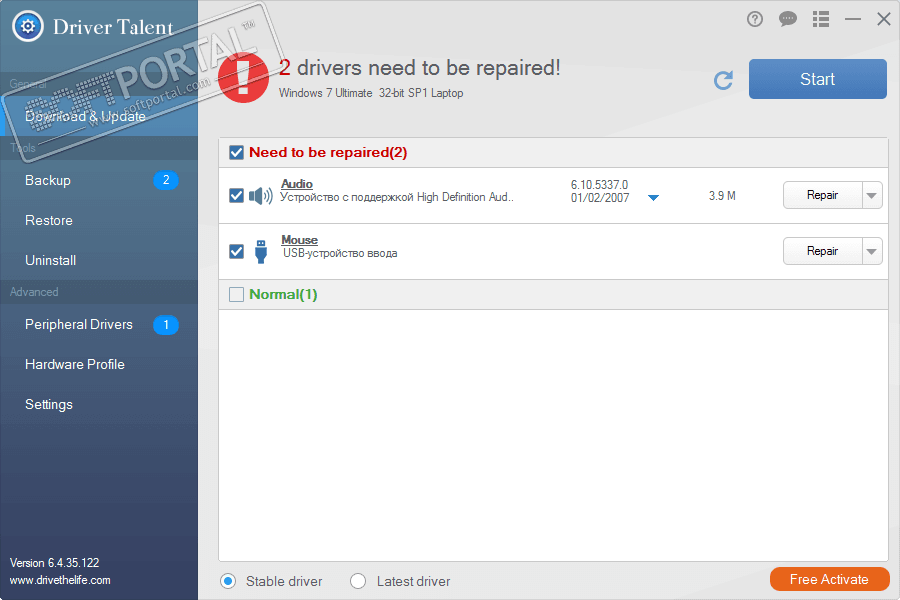Close the Driver Talent window

(x=884, y=20)
